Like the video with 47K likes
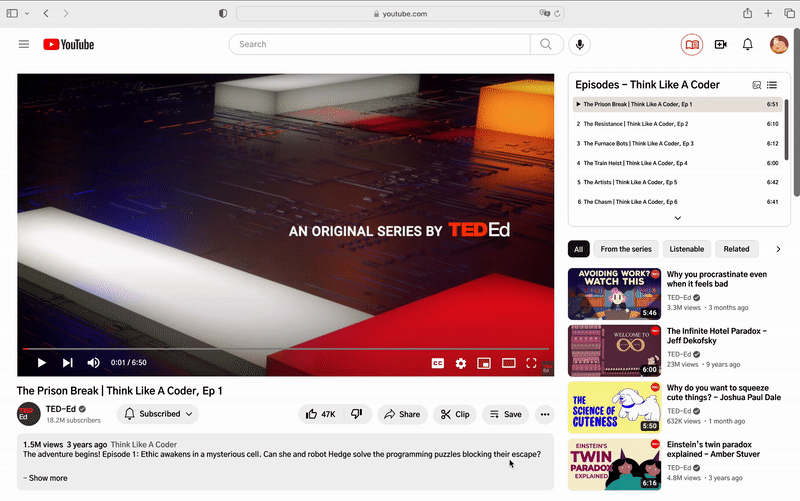800x501 pixels. pos(321,414)
